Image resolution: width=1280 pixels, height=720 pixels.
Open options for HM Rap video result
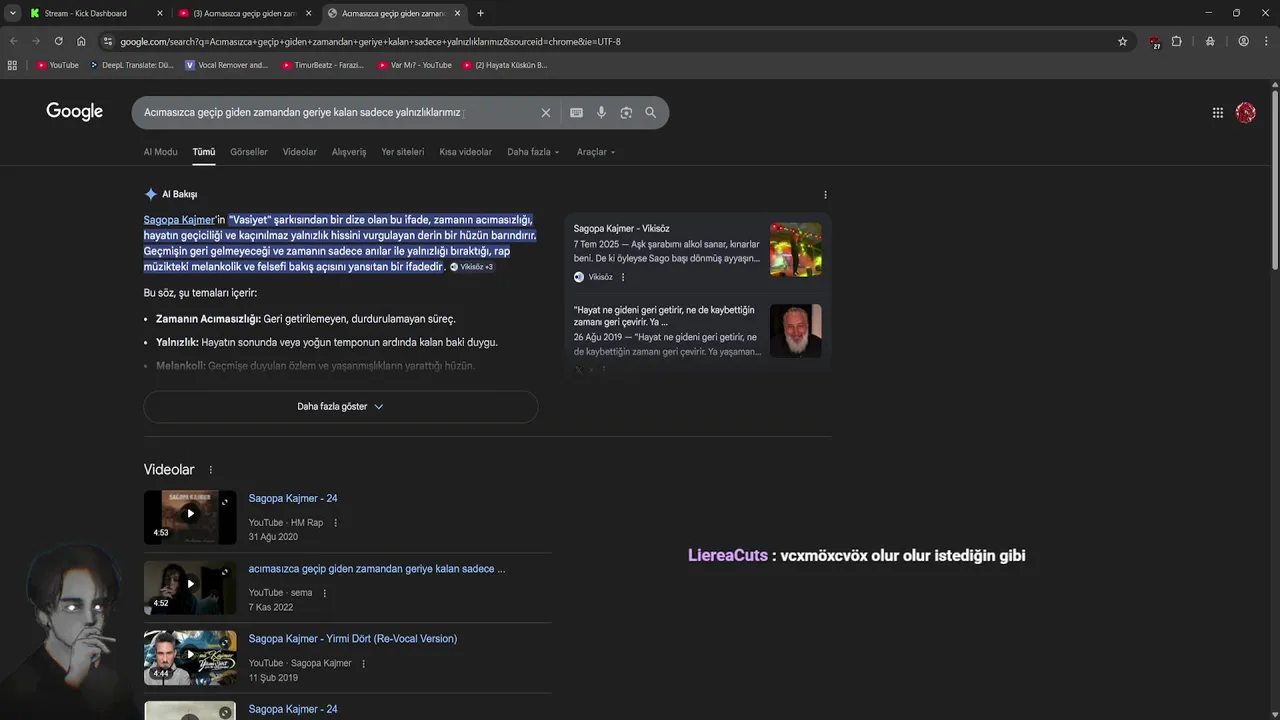(x=335, y=523)
